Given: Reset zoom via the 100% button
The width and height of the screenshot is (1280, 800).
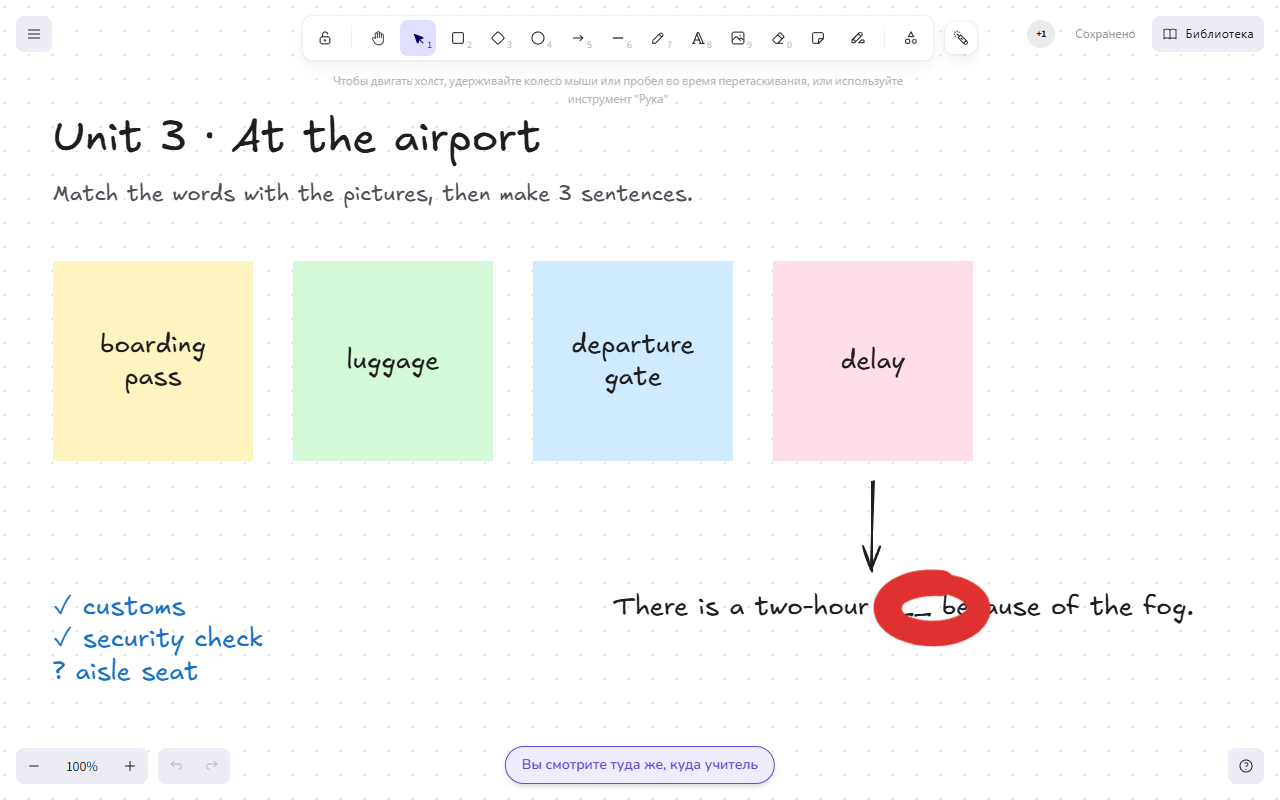Looking at the screenshot, I should pyautogui.click(x=82, y=766).
